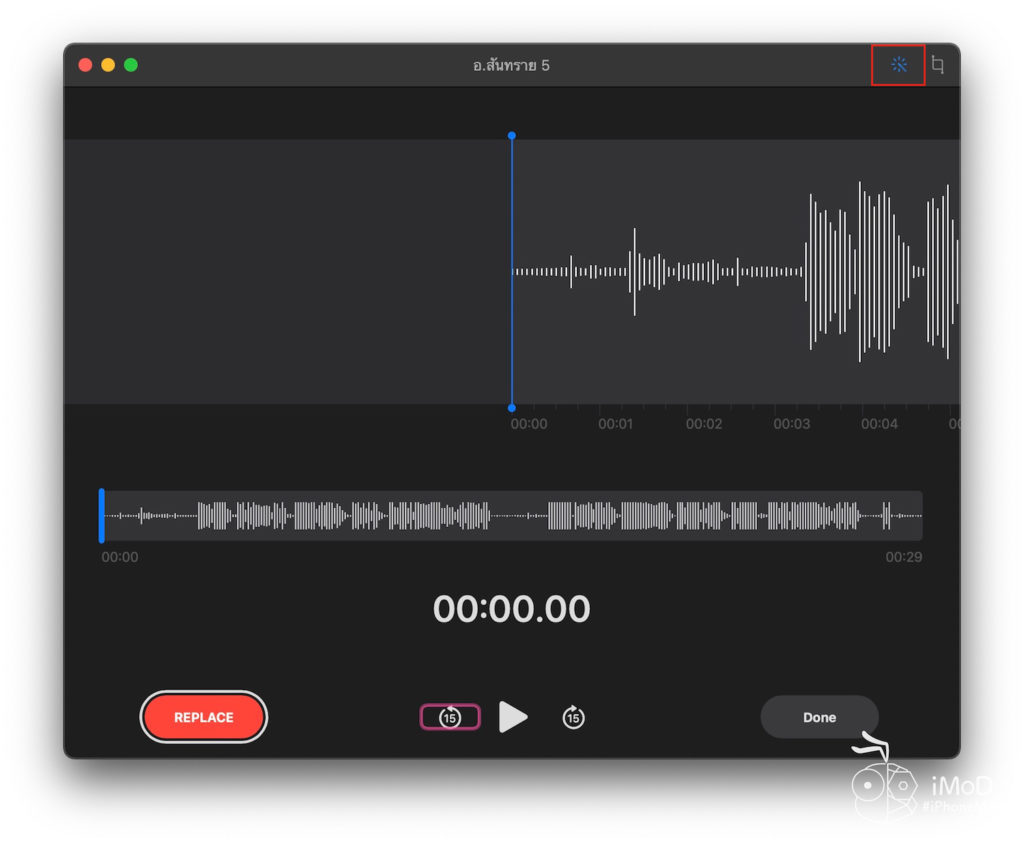Play the recording

(x=513, y=717)
